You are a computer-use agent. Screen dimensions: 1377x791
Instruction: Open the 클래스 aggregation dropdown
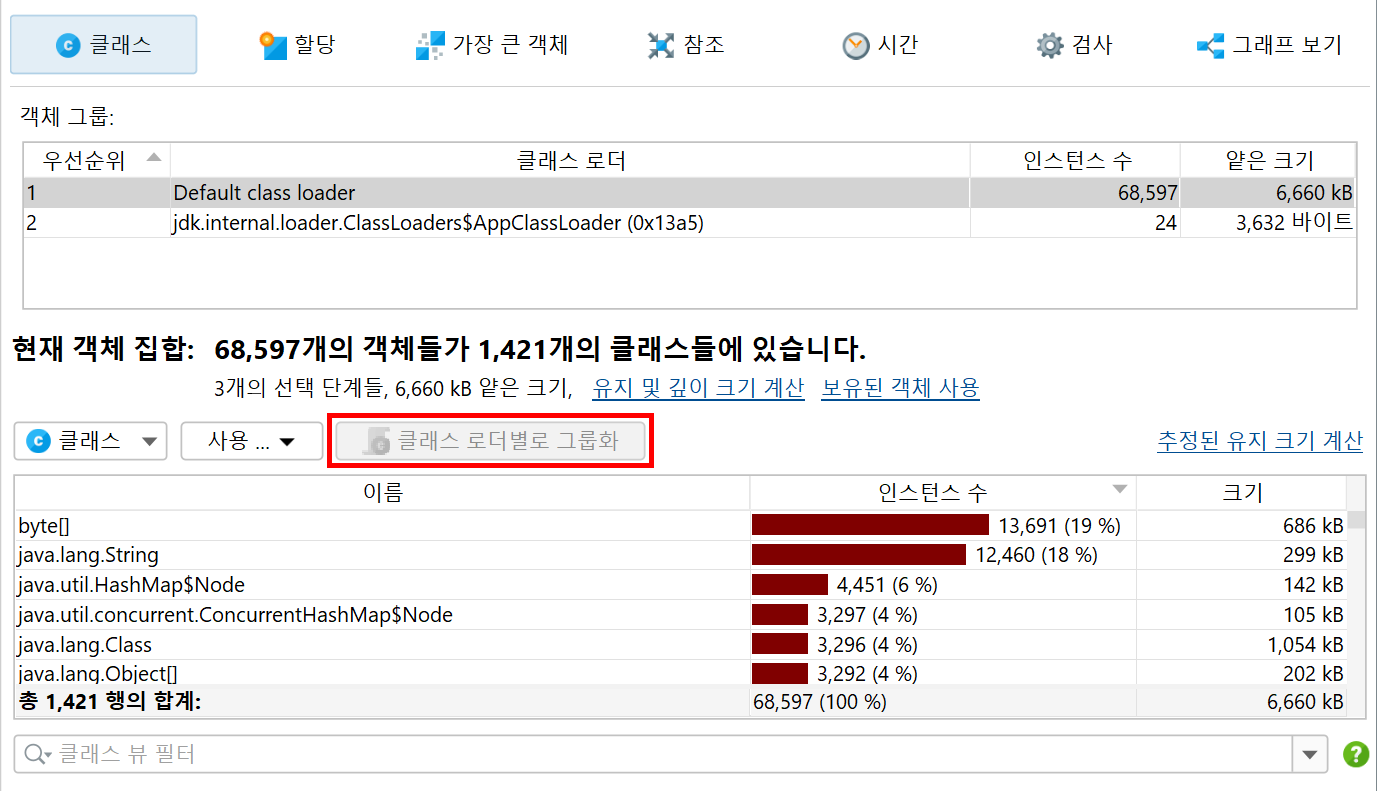click(90, 441)
